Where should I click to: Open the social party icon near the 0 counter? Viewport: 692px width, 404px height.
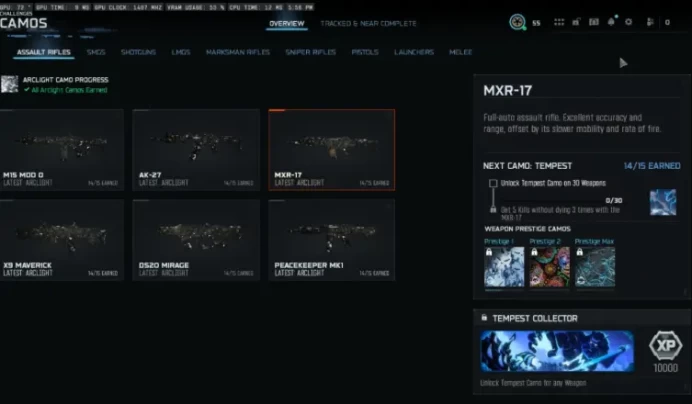click(x=650, y=22)
